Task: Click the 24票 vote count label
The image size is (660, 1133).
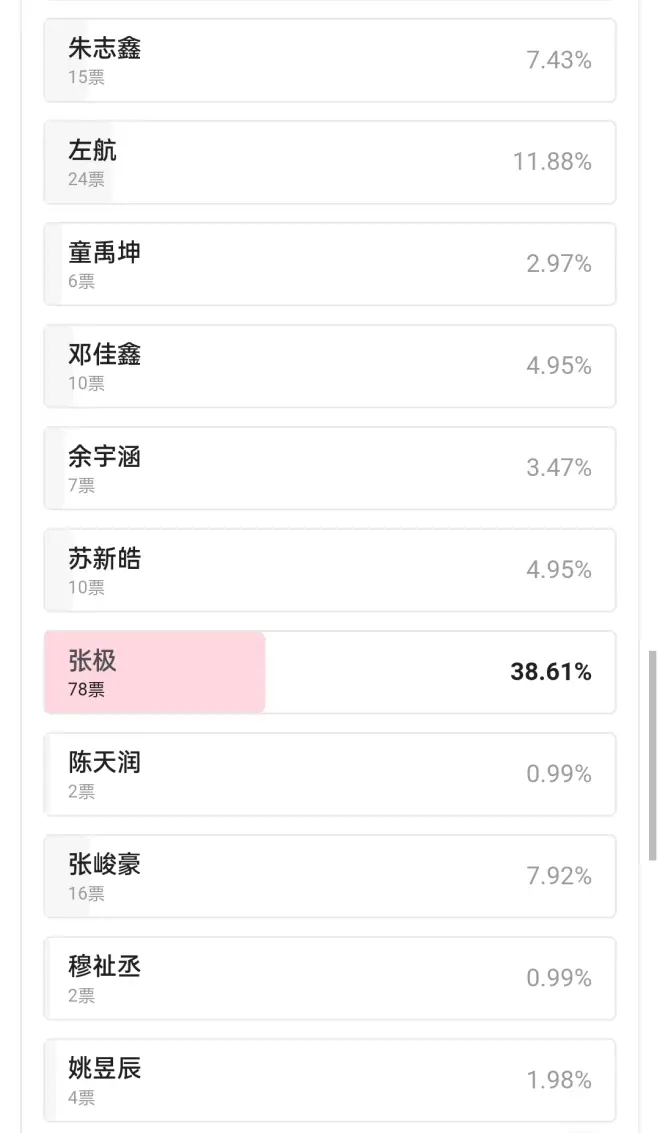Action: click(x=86, y=180)
